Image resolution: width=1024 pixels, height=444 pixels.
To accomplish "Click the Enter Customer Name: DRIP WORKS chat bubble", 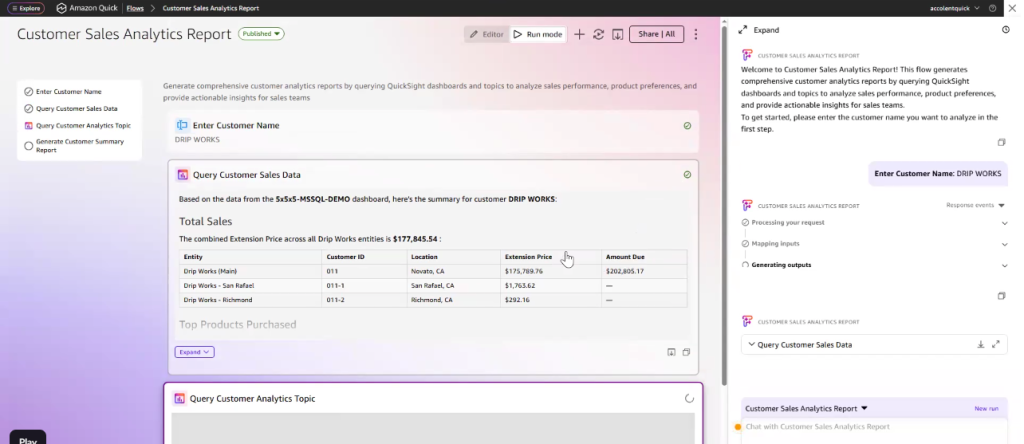I will pos(938,174).
